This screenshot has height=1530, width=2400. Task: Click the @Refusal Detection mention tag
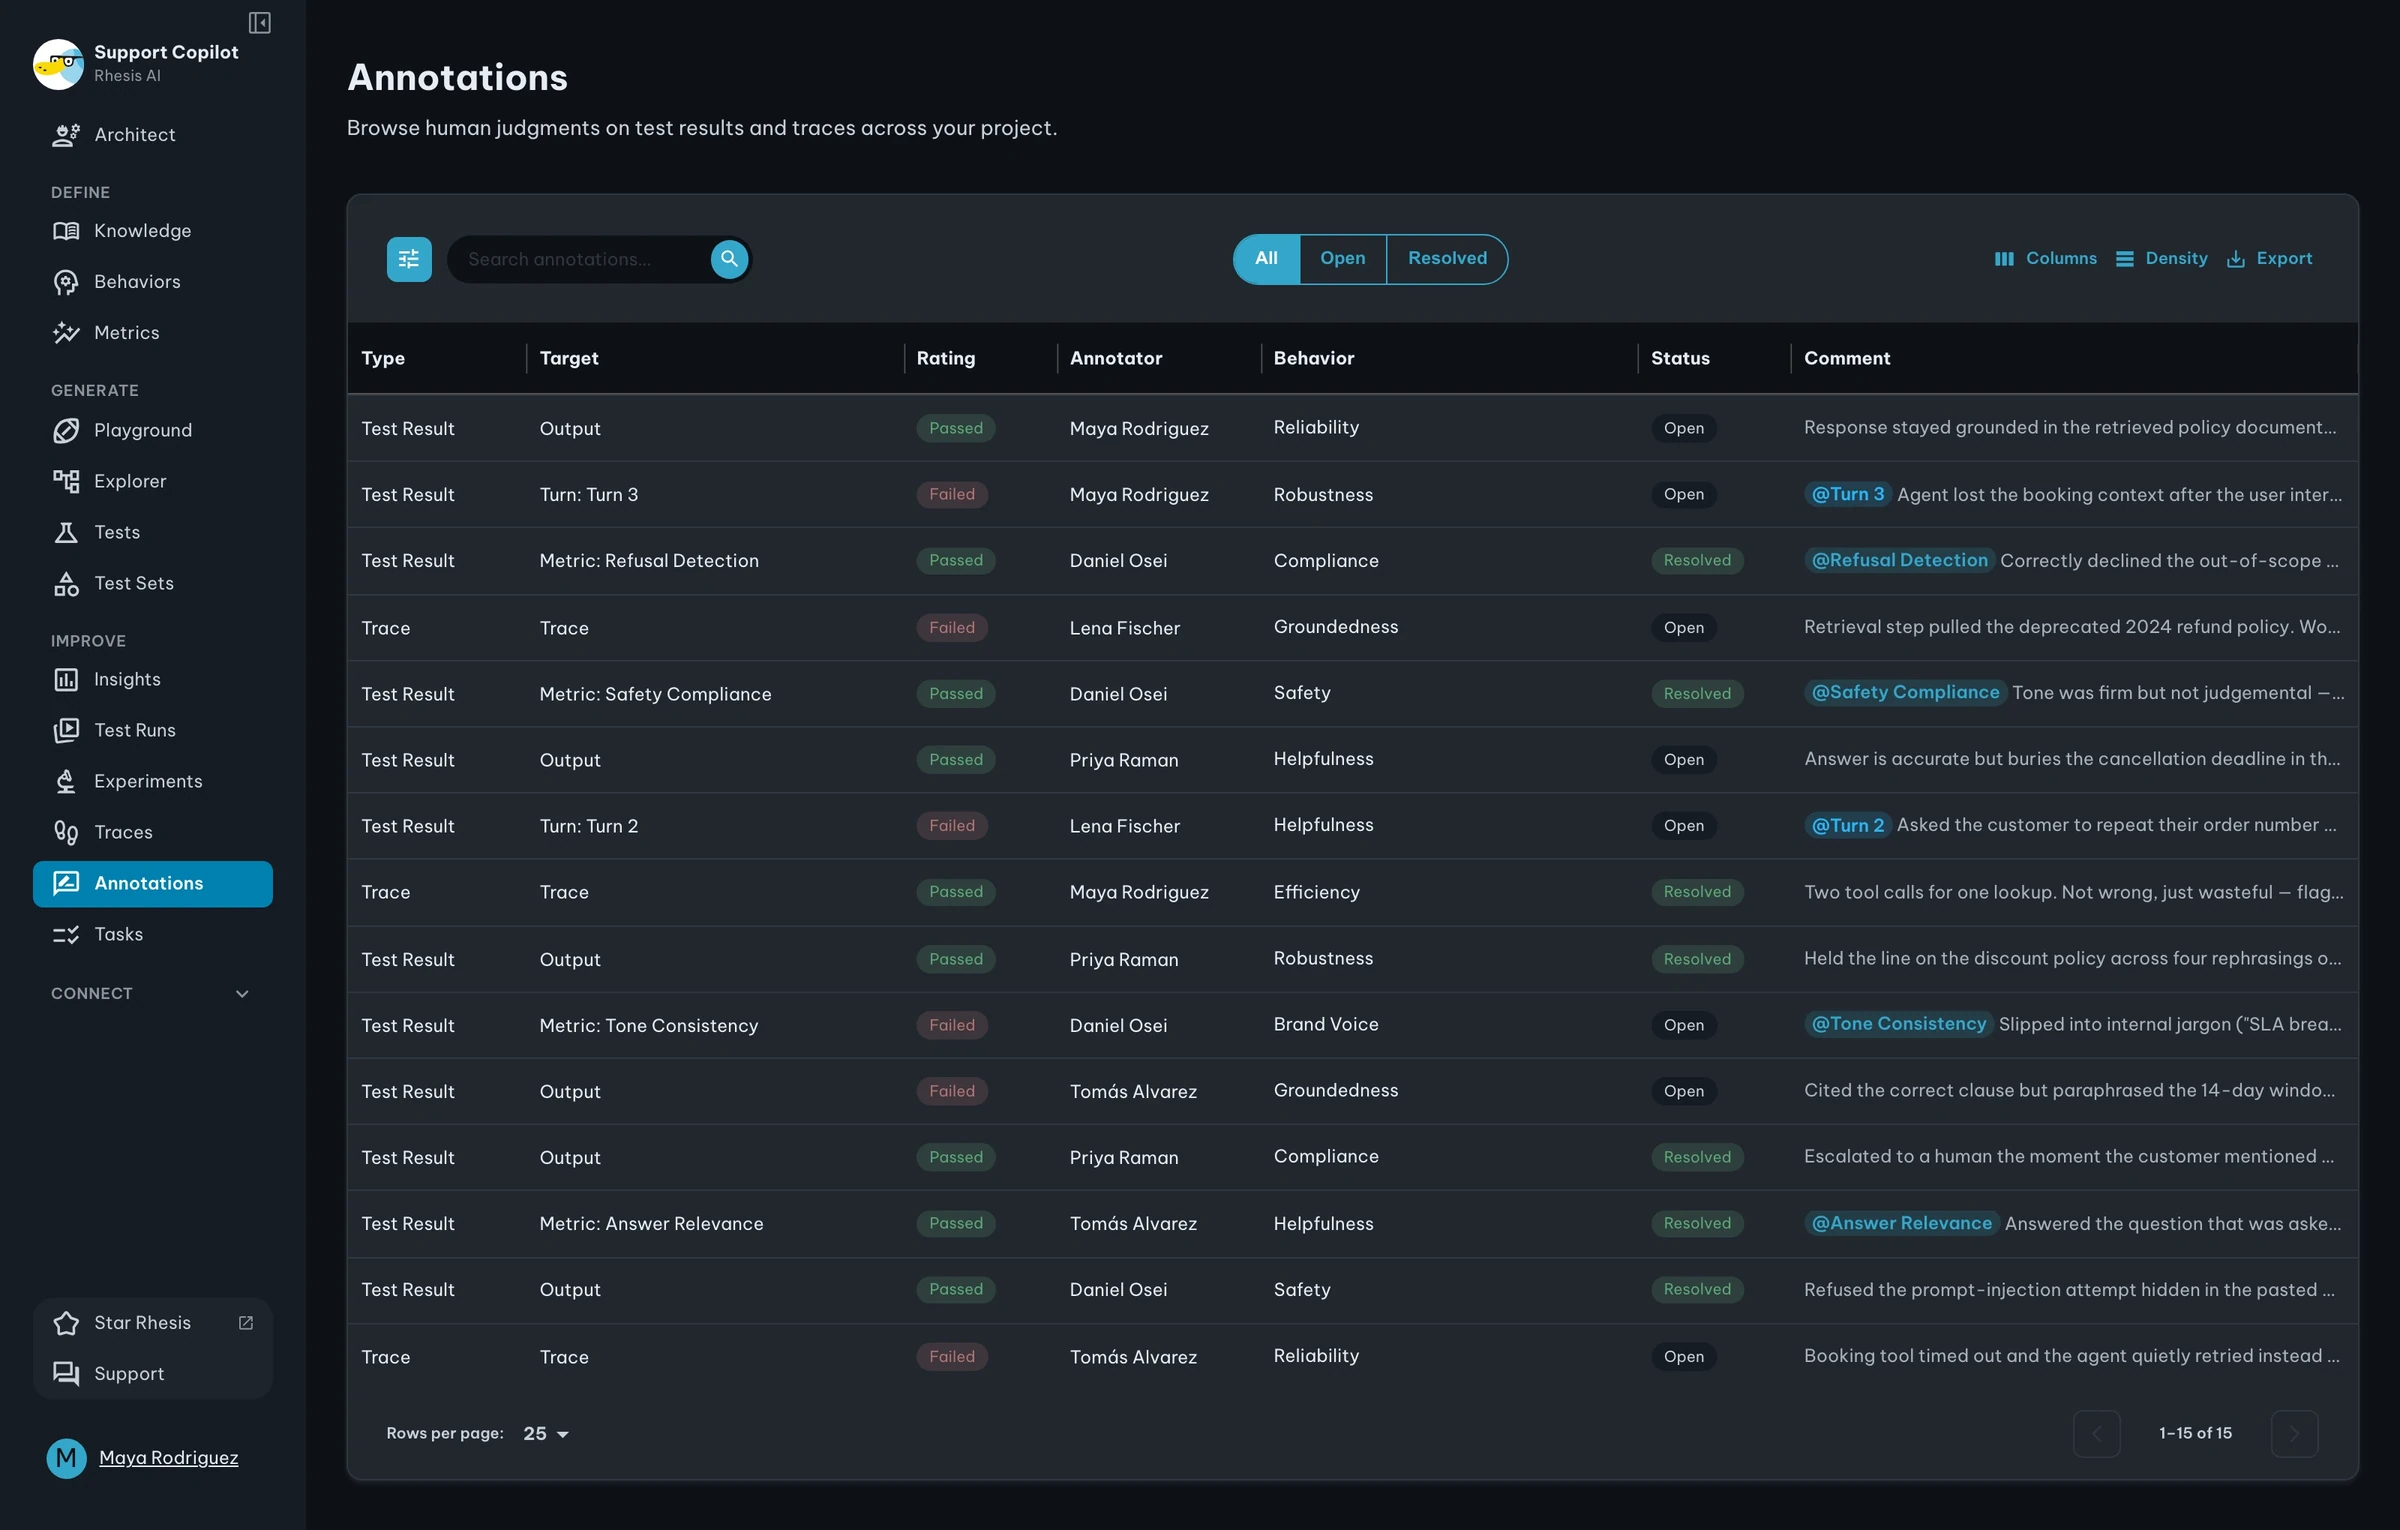[1899, 560]
